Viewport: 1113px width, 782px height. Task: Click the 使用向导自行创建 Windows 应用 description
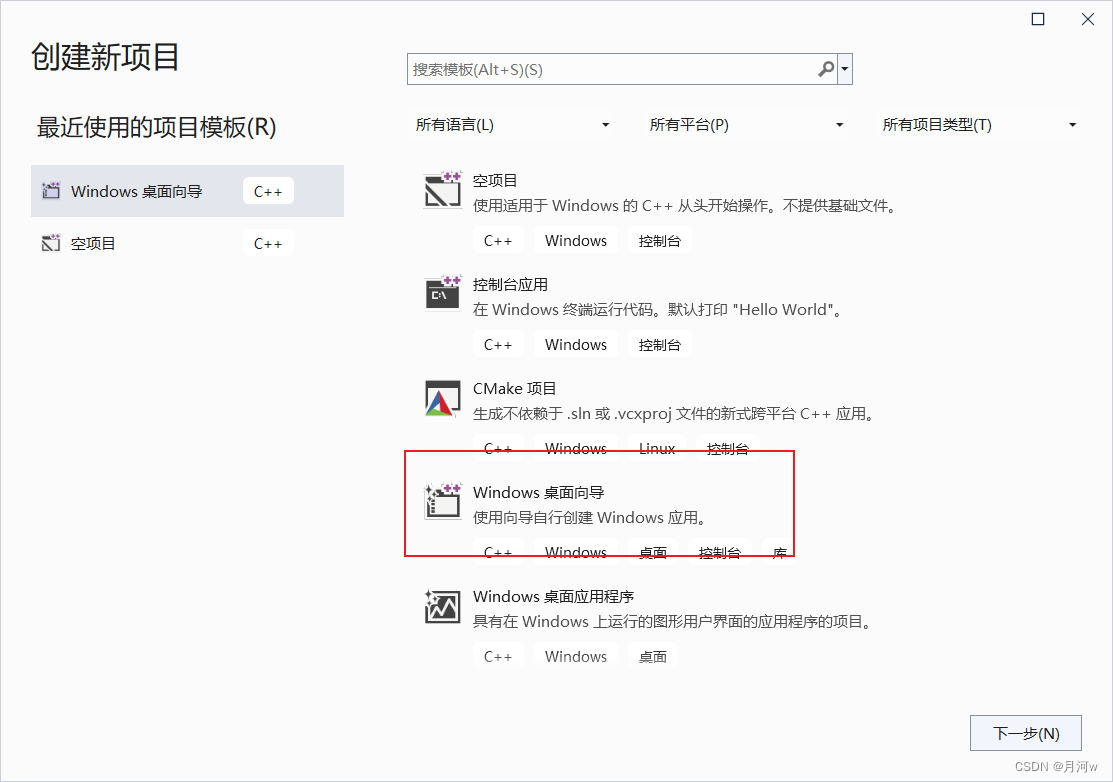tap(591, 517)
